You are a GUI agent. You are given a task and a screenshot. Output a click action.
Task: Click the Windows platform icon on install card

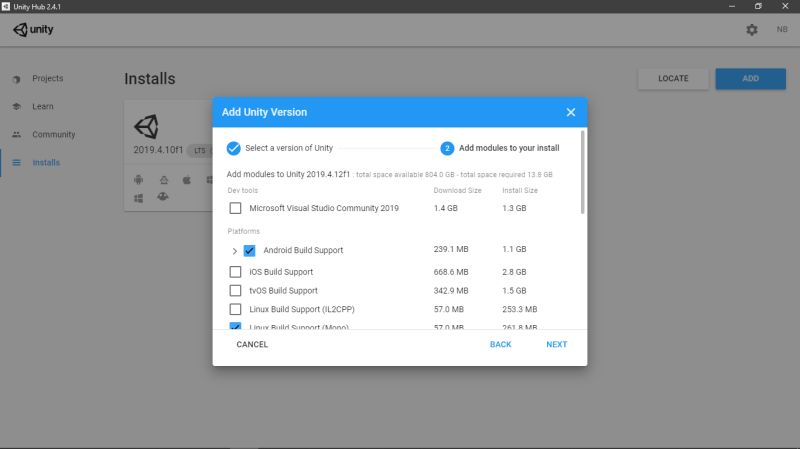[138, 198]
